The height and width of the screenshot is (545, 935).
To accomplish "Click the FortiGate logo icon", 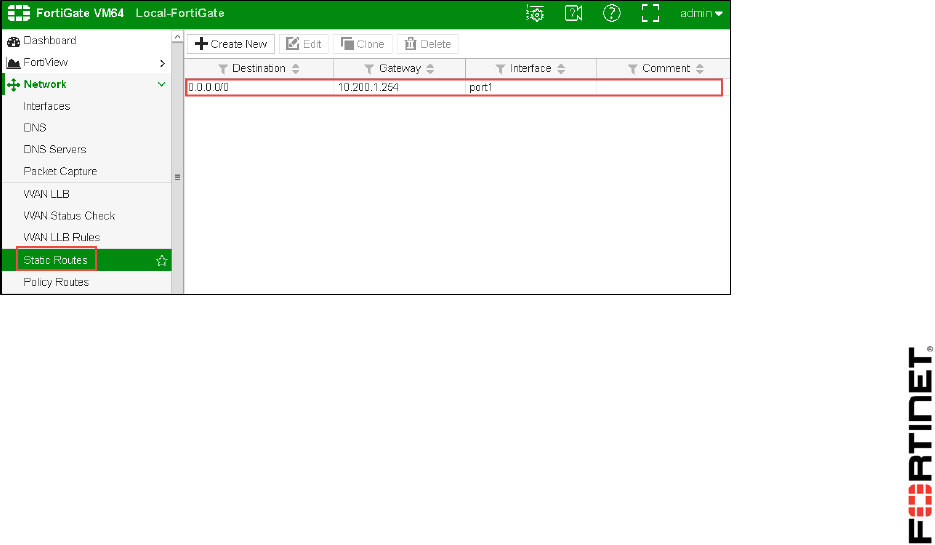I will (19, 13).
